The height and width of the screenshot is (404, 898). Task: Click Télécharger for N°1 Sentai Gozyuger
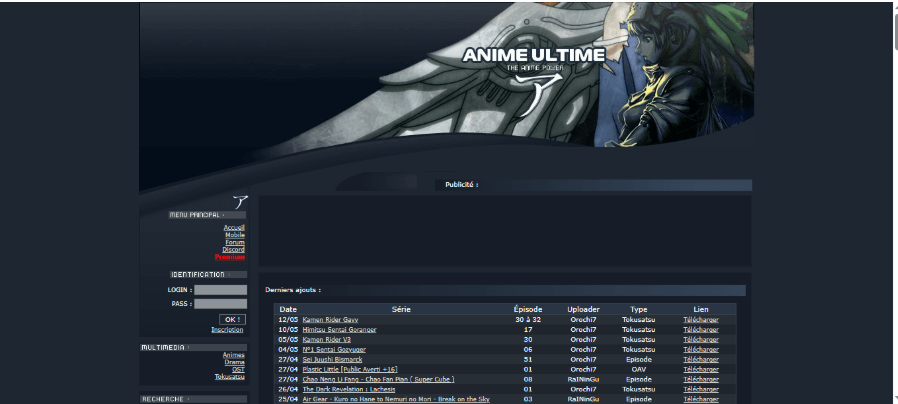[701, 350]
